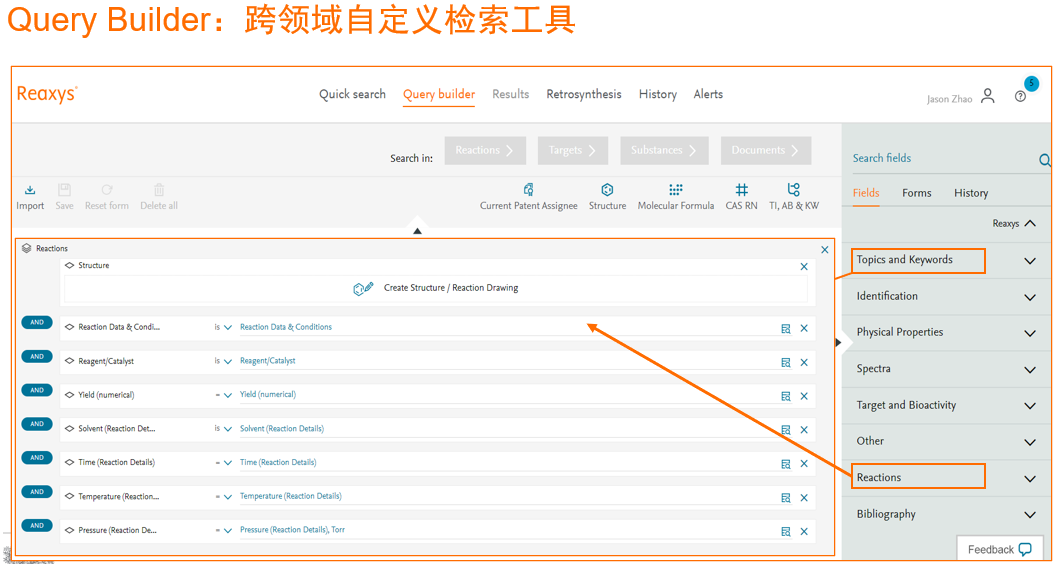Remove the Time (Reaction Details) row
The image size is (1057, 564).
[x=804, y=464]
